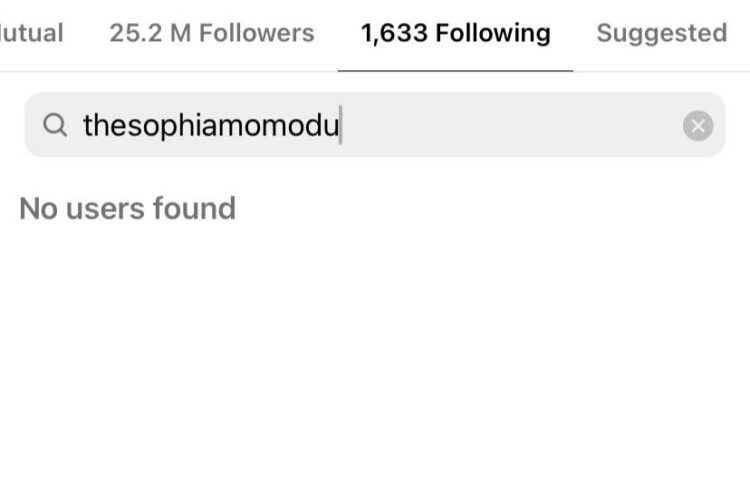This screenshot has height=485, width=750.
Task: Click the word 'Following' in tab bar
Action: click(x=492, y=33)
